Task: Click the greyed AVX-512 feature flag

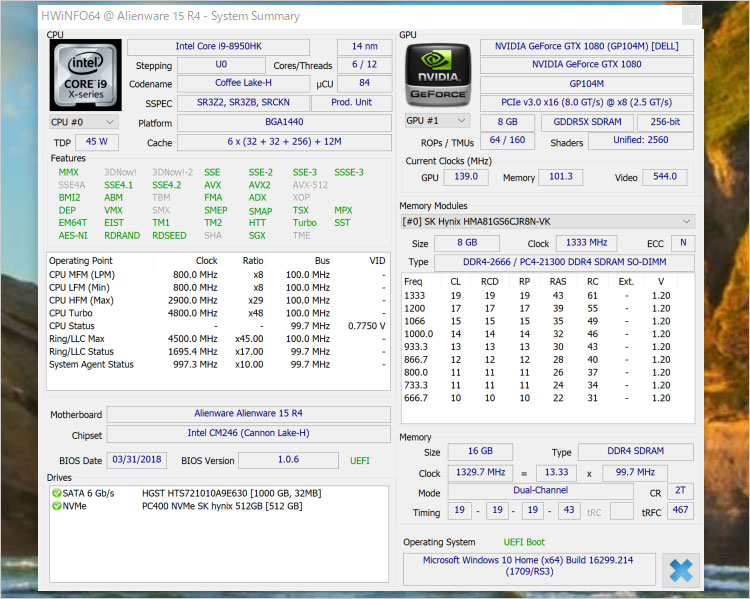Action: [310, 185]
